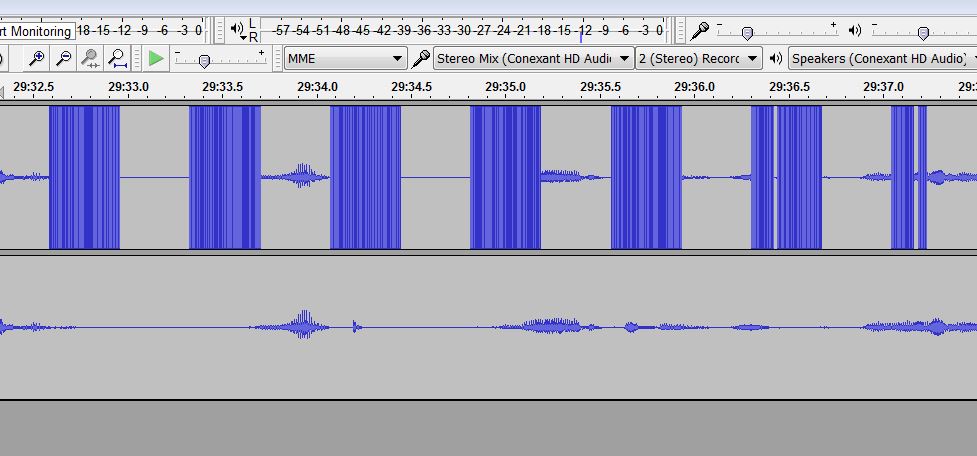Open the Stereo Mix recording device dropdown
Viewport: 977px width, 456px height.
(x=534, y=59)
